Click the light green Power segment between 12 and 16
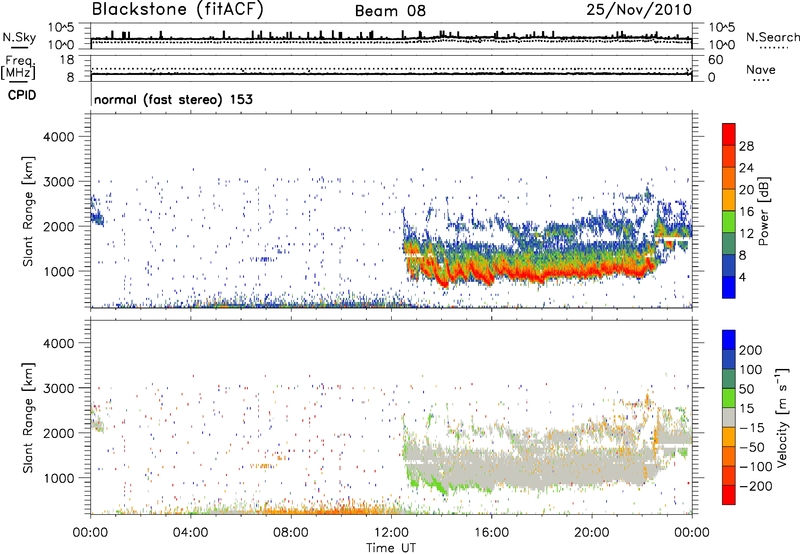800x554 pixels. click(x=729, y=222)
